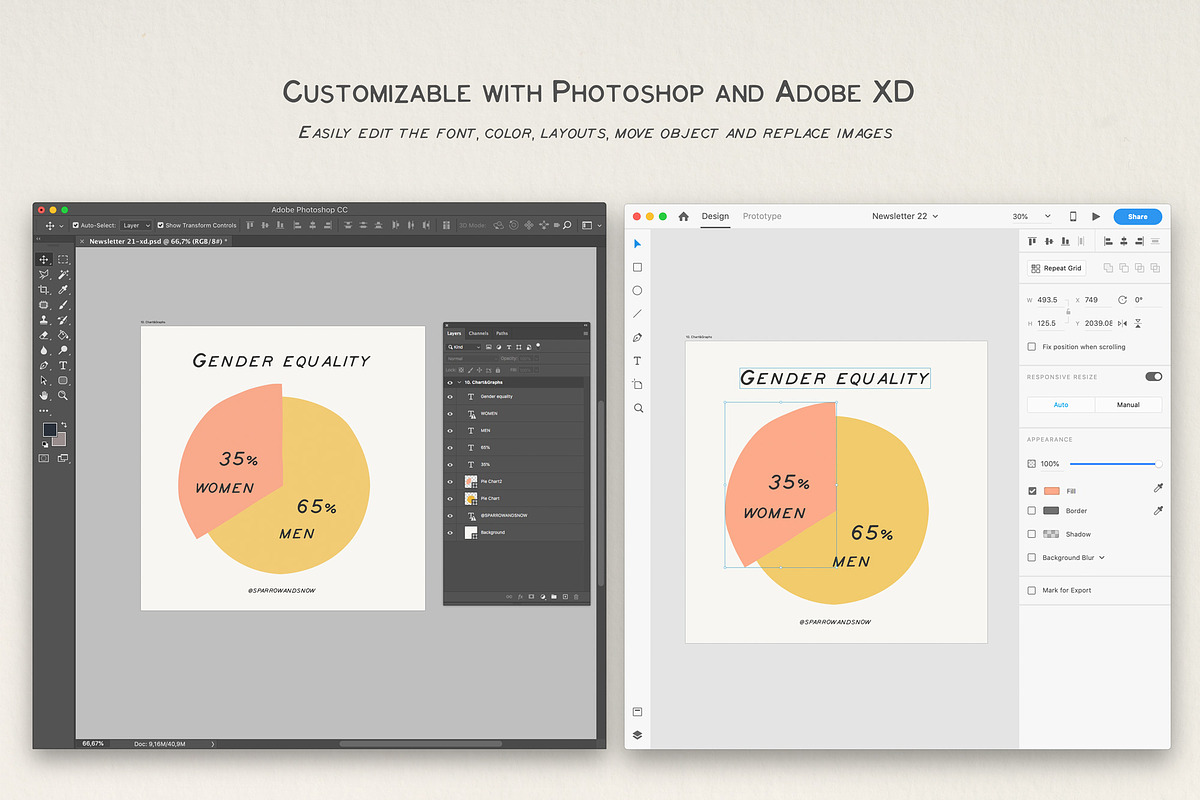Image resolution: width=1200 pixels, height=800 pixels.
Task: Collapse the 10. Chart&Graphs layer group
Action: 459,382
